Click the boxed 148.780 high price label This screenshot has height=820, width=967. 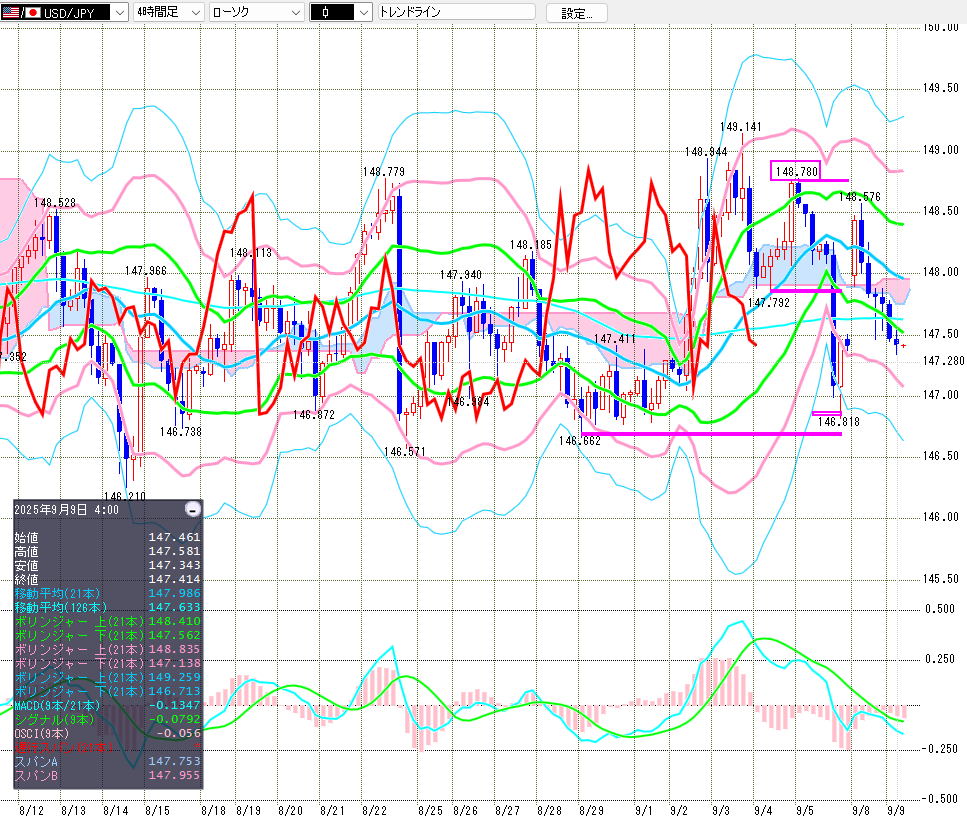coord(796,171)
